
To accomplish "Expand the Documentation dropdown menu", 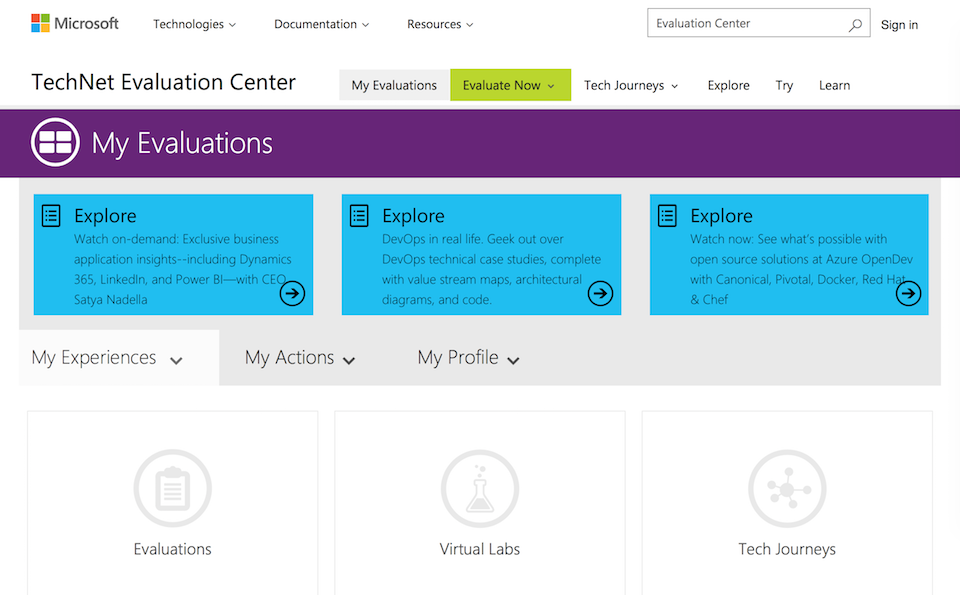I will pos(321,24).
